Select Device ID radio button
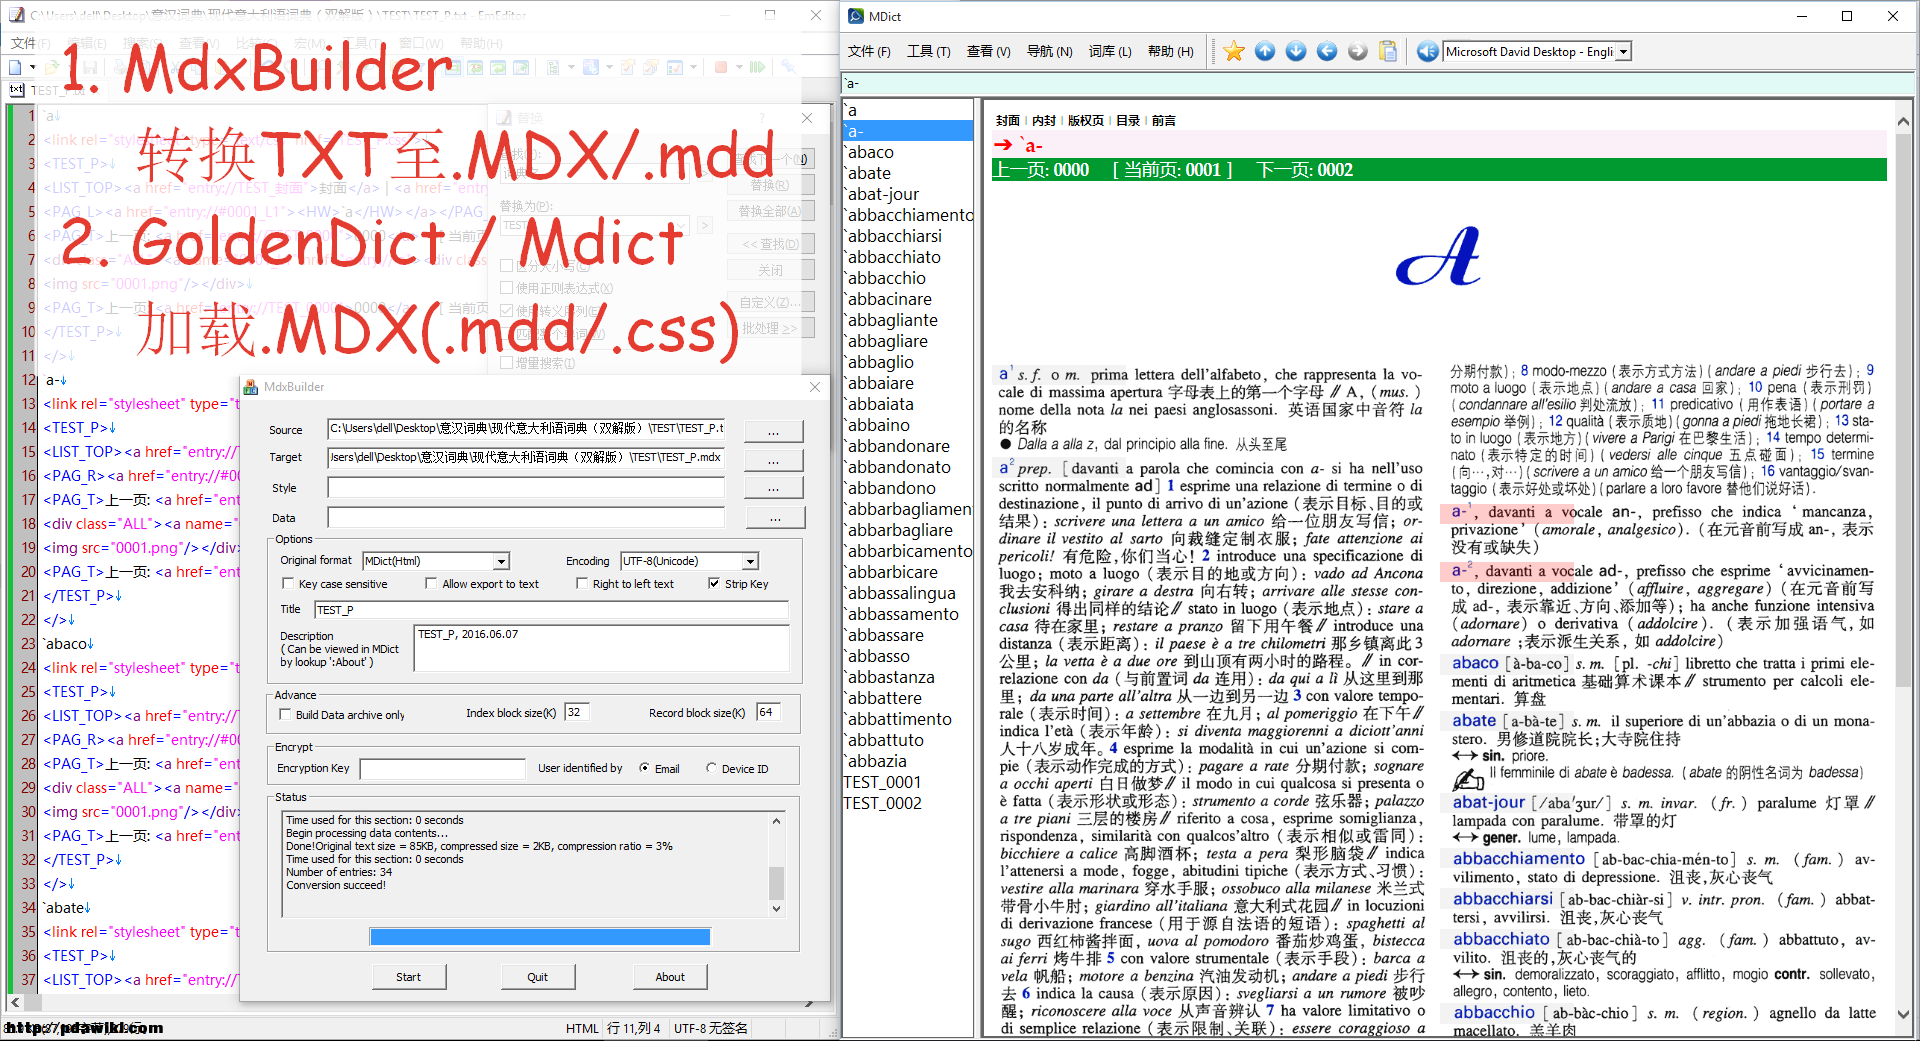1920x1041 pixels. tap(711, 769)
